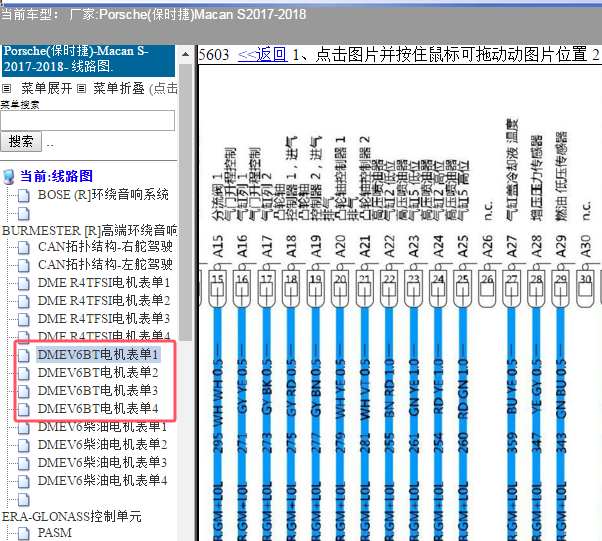Click the page icon beside BOSE环绕音响系统
This screenshot has width=602, height=541.
click(x=24, y=195)
